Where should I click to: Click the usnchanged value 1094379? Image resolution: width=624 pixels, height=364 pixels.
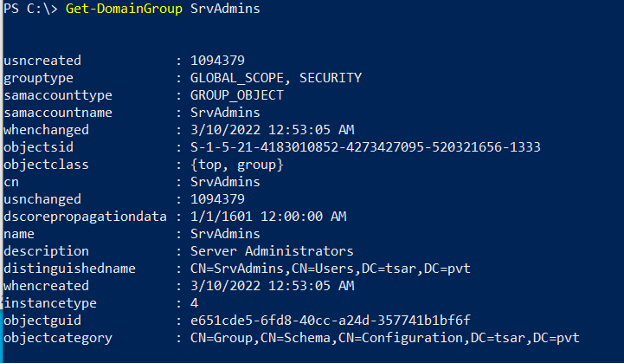217,199
